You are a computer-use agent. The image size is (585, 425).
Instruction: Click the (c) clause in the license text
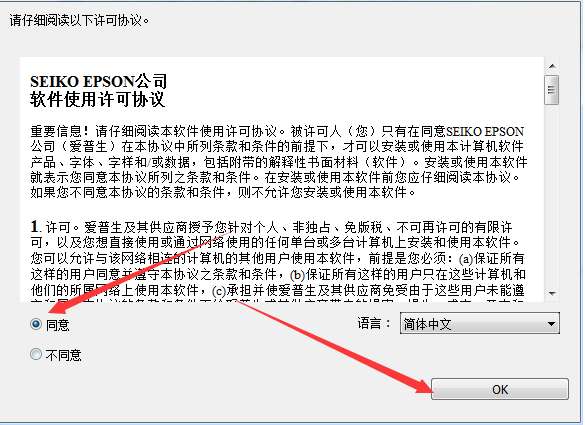pyautogui.click(x=369, y=290)
